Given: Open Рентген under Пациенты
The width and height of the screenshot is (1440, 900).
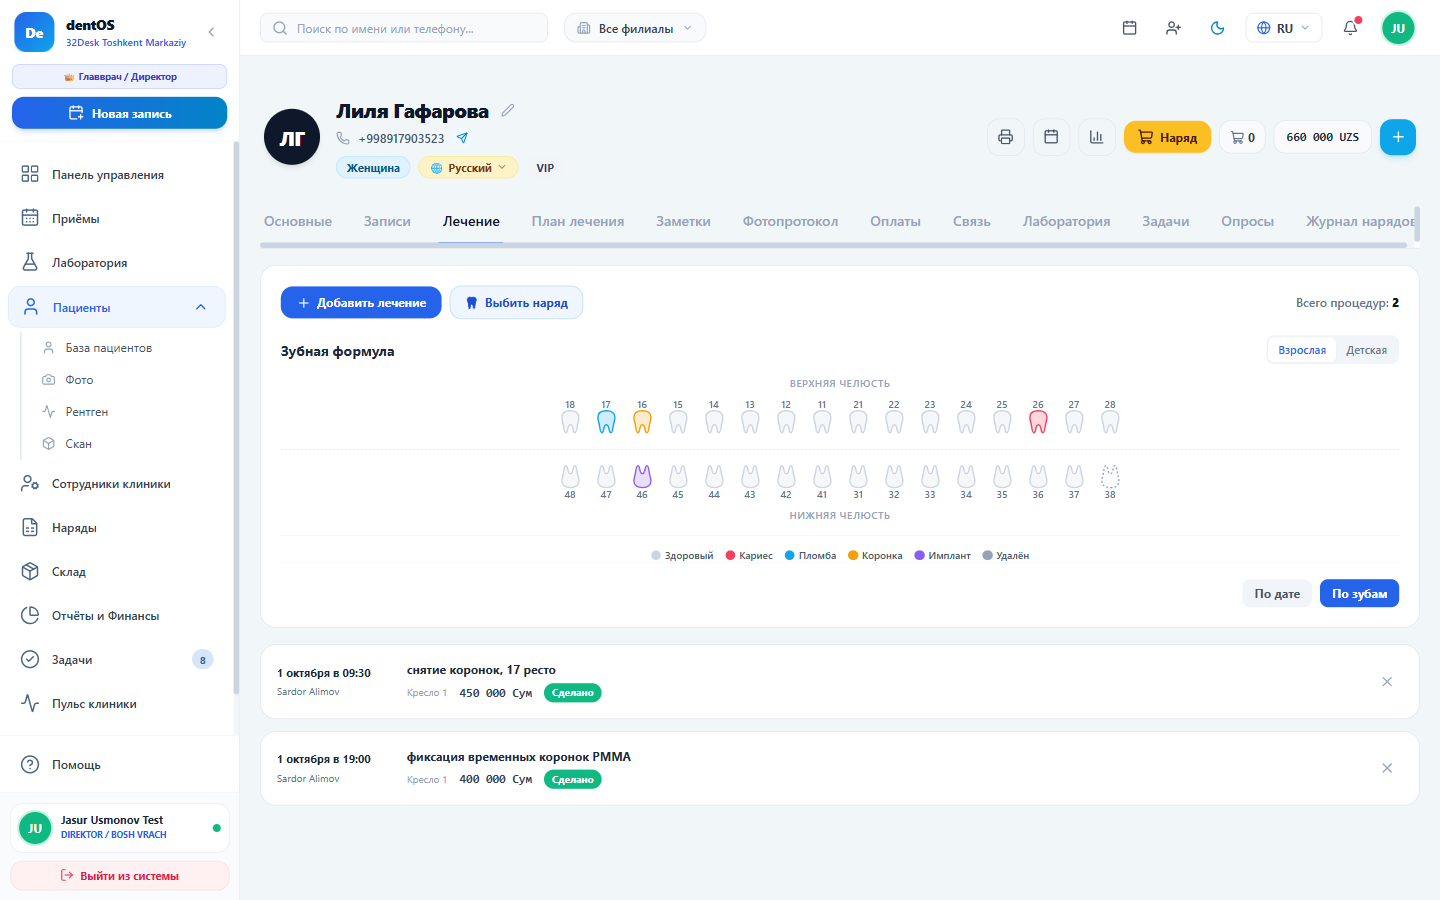Looking at the screenshot, I should tap(86, 412).
